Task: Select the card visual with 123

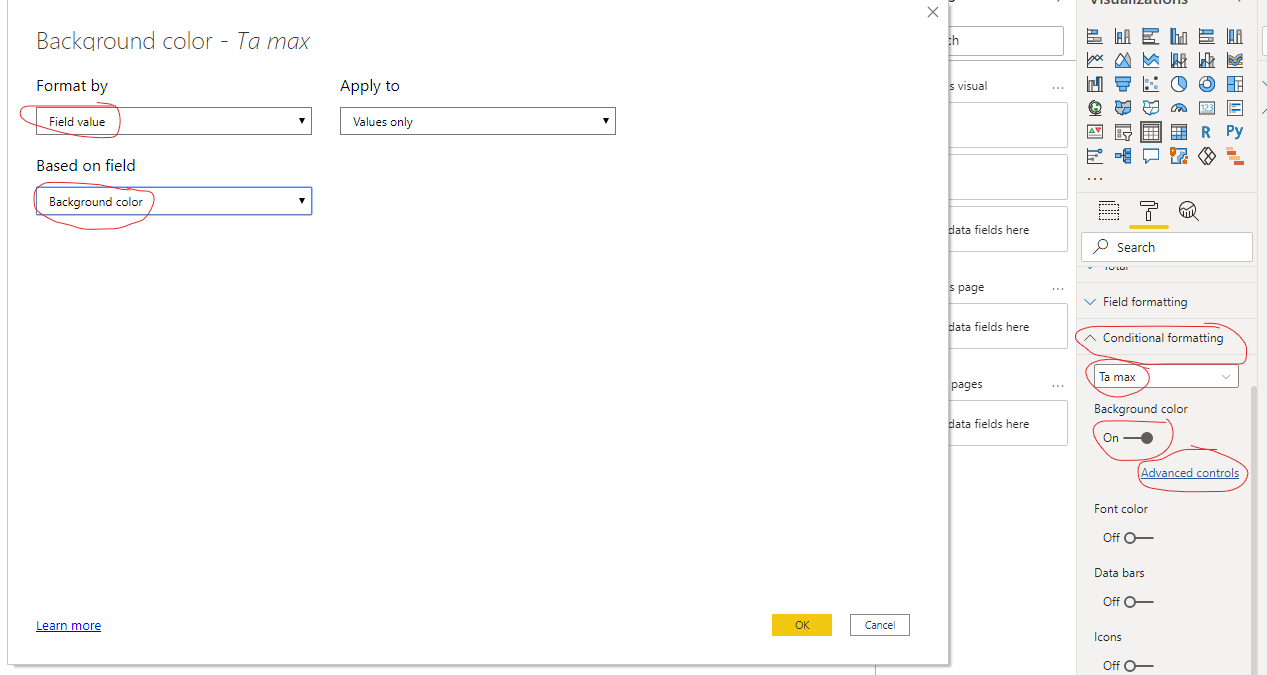Action: (1207, 107)
